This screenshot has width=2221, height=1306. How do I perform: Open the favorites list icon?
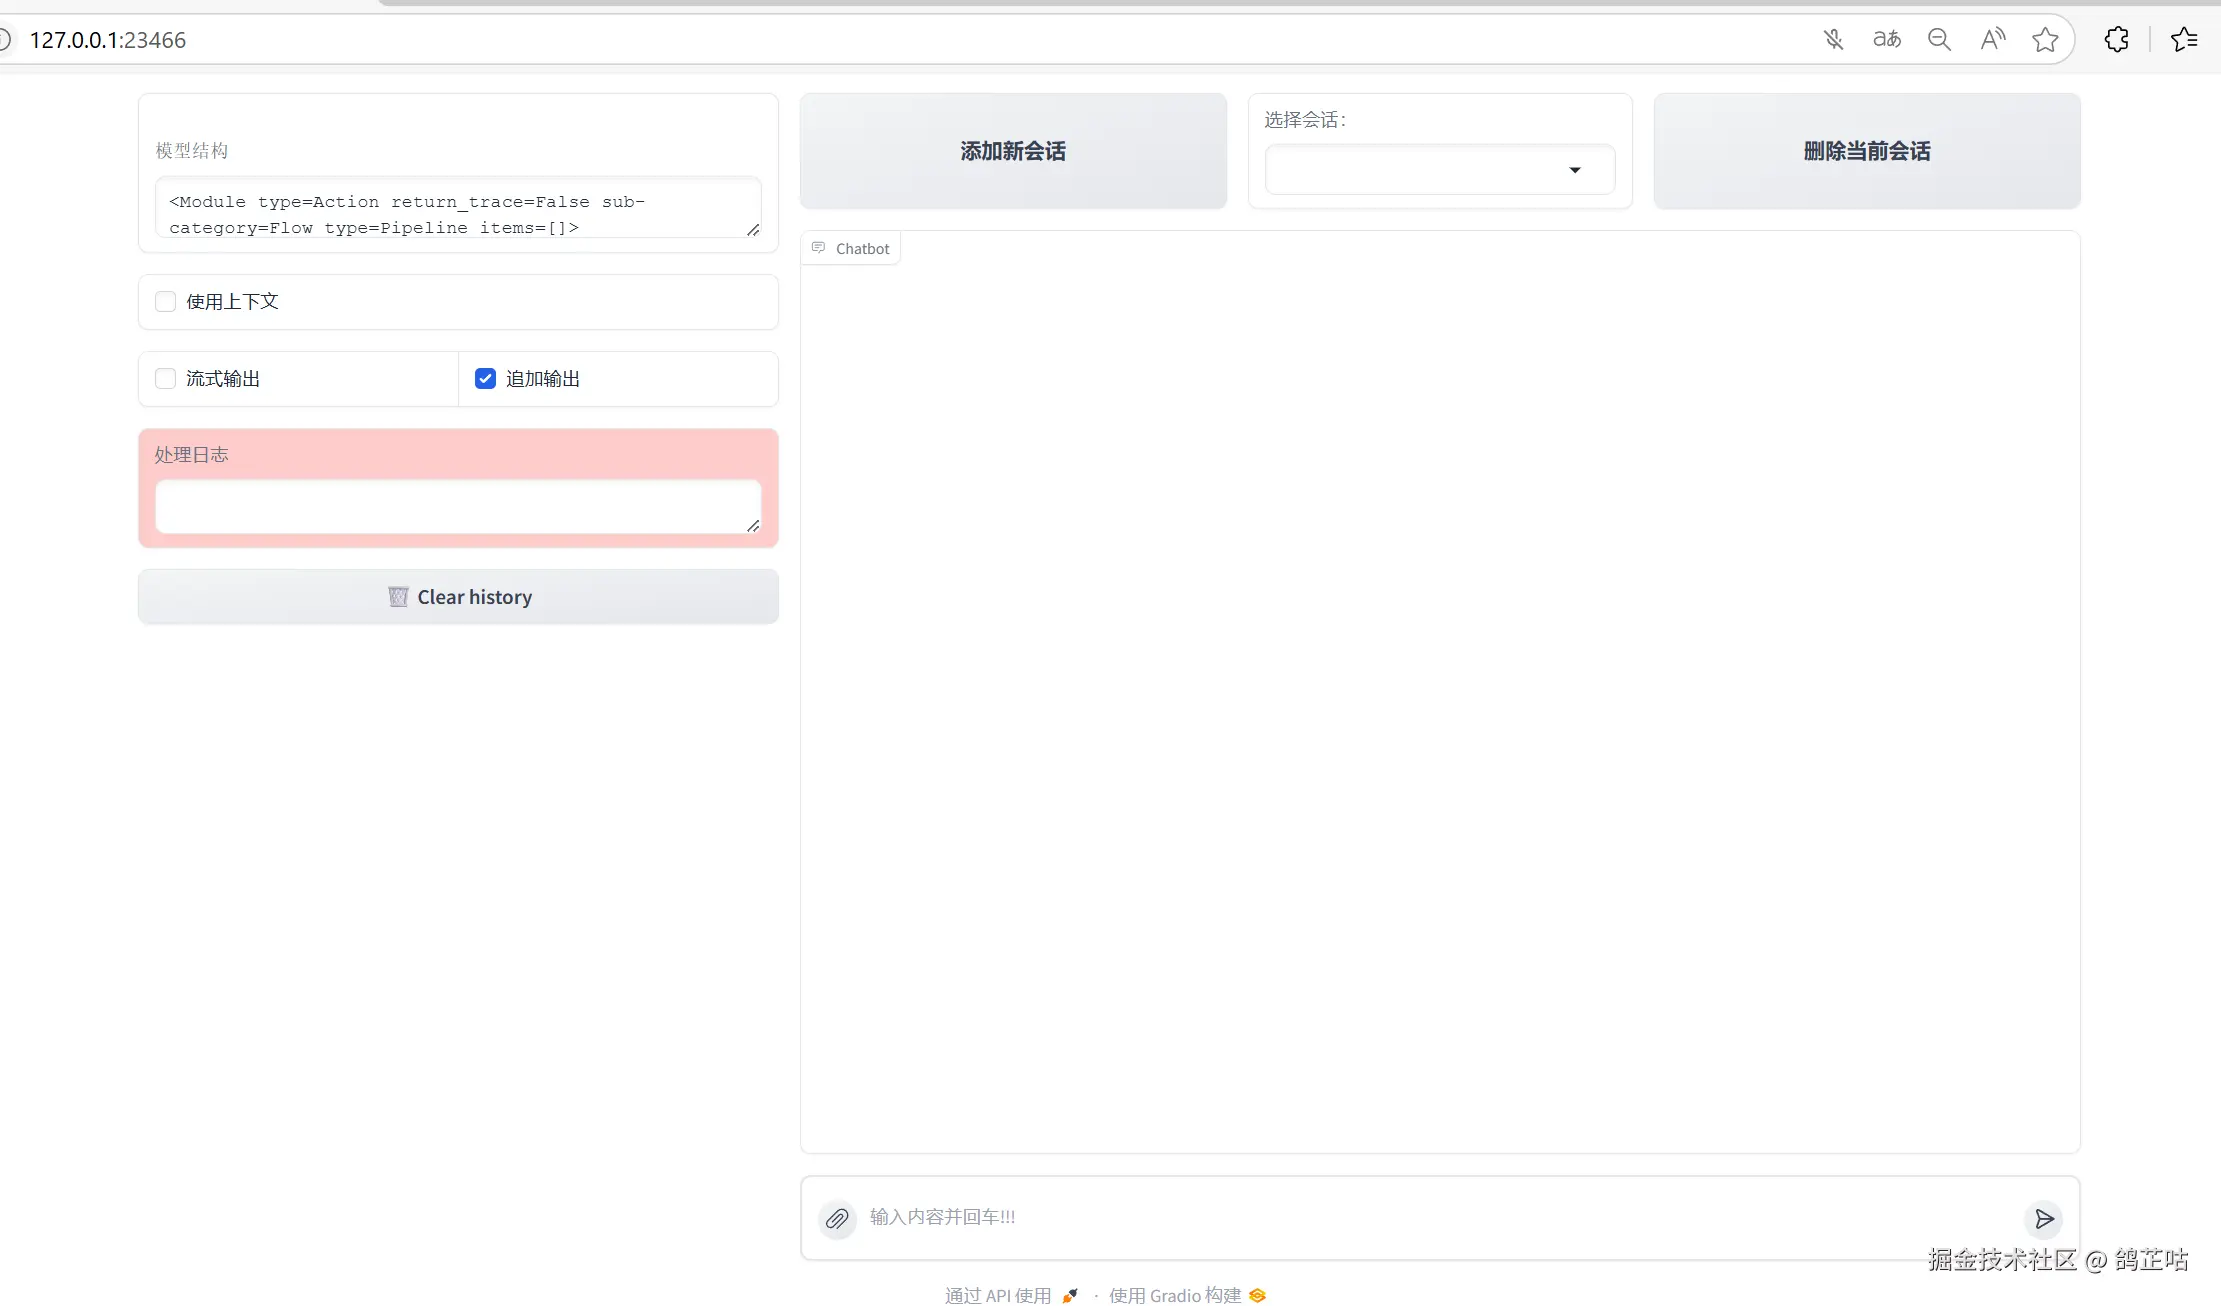pos(2184,40)
